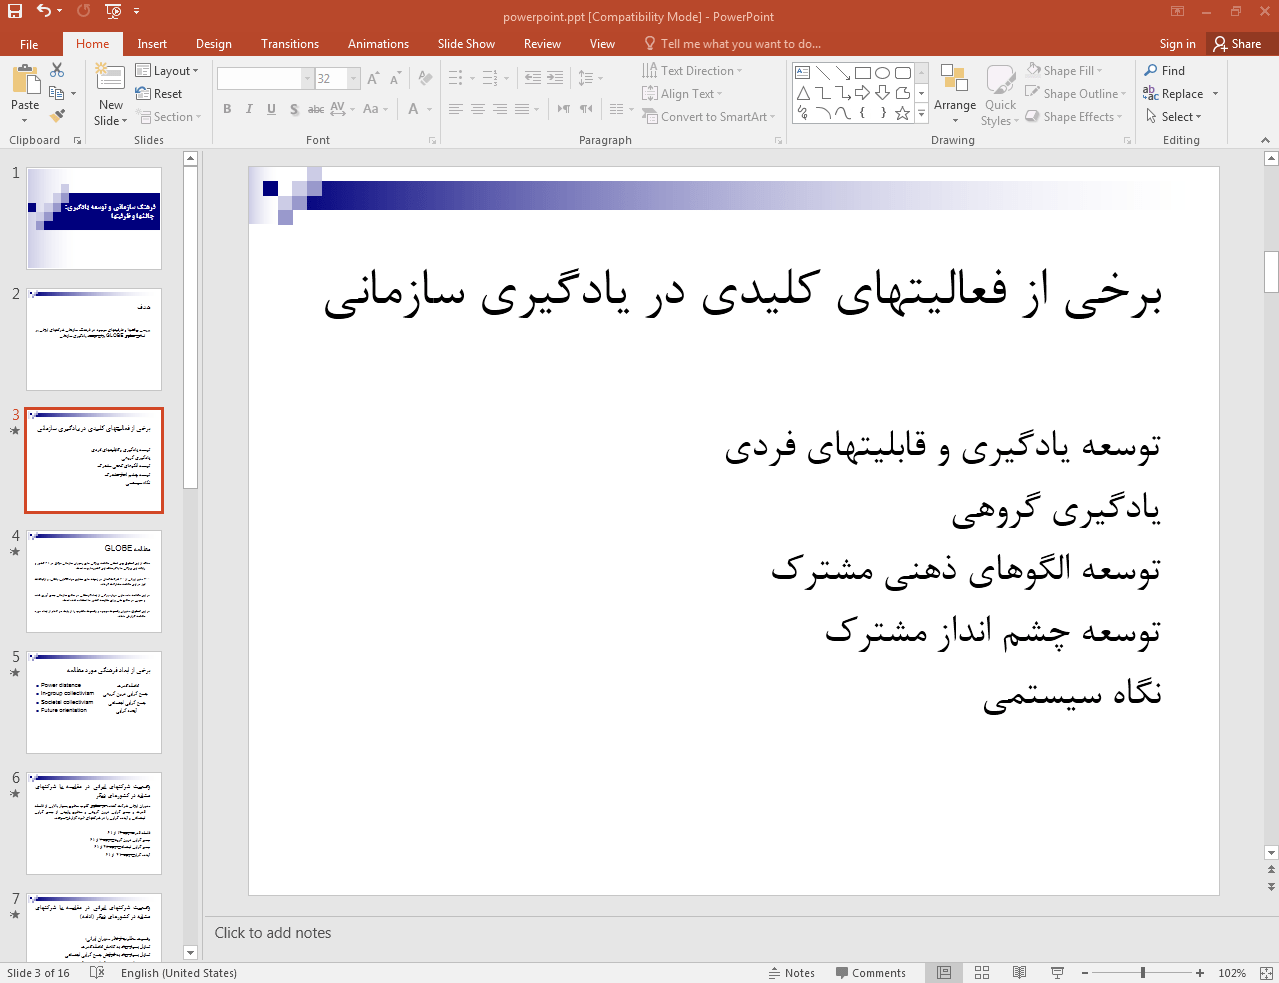The height and width of the screenshot is (983, 1279).
Task: Click the New Slide icon
Action: click(x=110, y=78)
